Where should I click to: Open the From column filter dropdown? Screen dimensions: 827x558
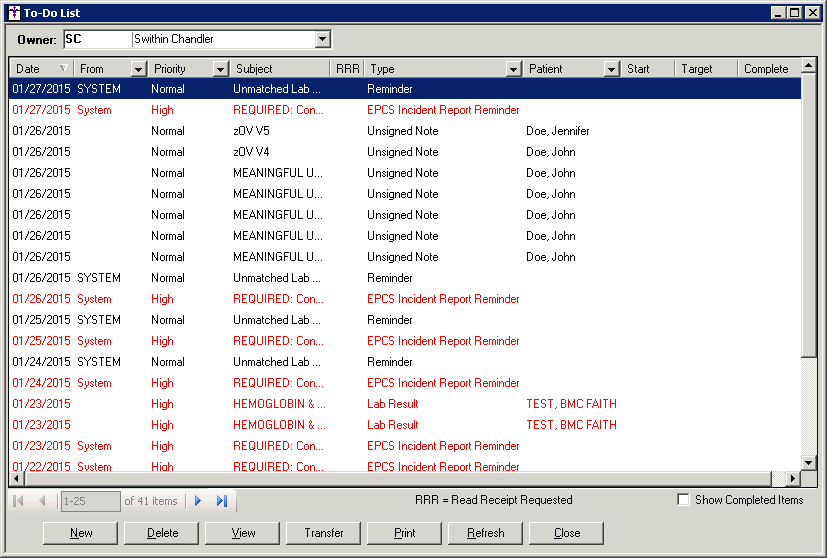[139, 69]
